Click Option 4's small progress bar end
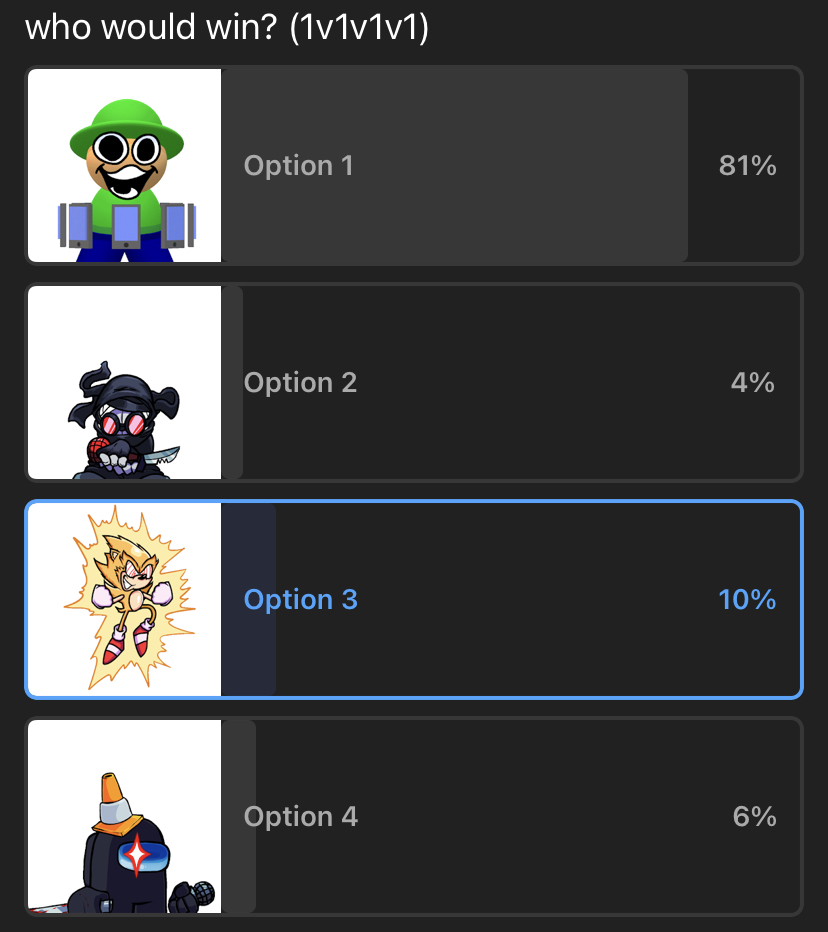The width and height of the screenshot is (828, 932). [240, 870]
